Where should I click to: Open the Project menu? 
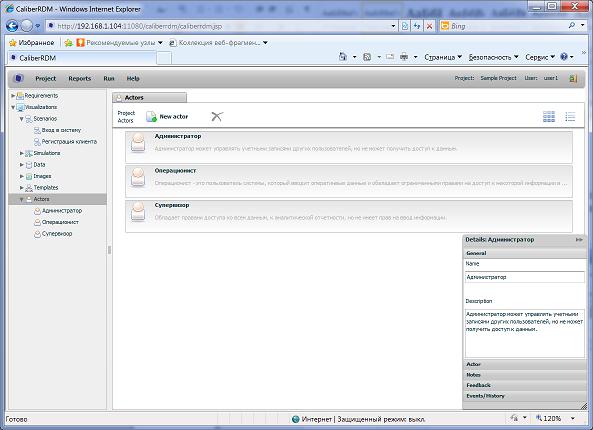pyautogui.click(x=46, y=78)
